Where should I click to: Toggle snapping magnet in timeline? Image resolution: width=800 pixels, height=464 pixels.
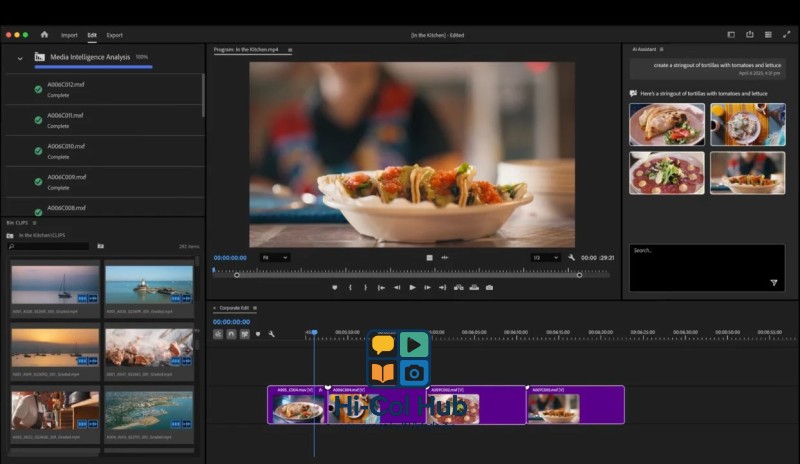pyautogui.click(x=231, y=334)
